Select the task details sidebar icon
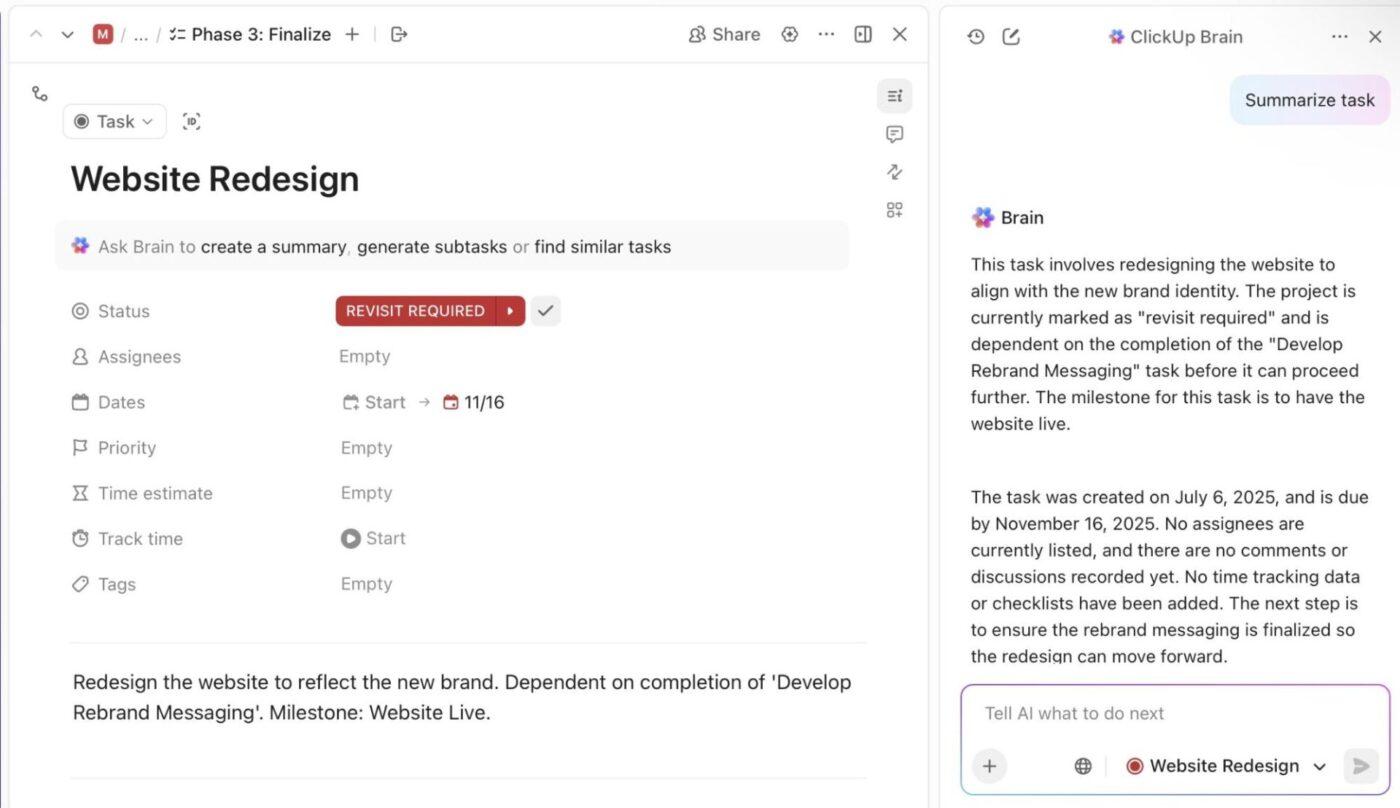 click(894, 96)
